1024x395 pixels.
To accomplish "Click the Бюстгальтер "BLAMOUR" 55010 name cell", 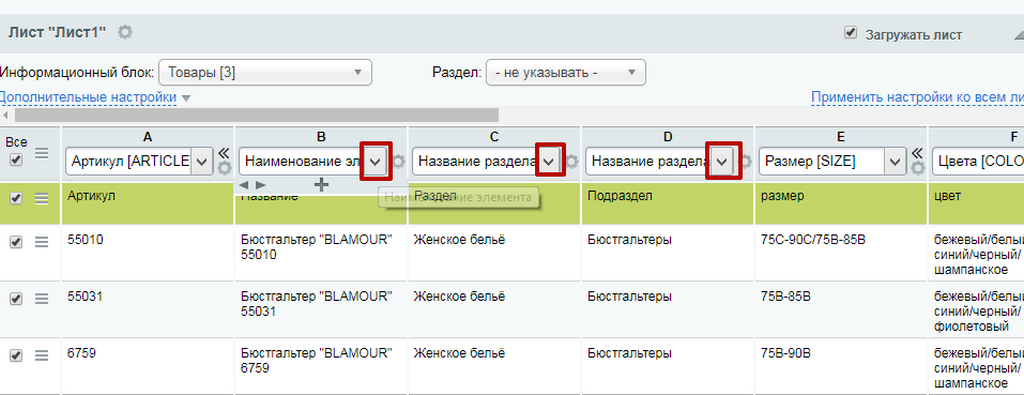I will (321, 253).
